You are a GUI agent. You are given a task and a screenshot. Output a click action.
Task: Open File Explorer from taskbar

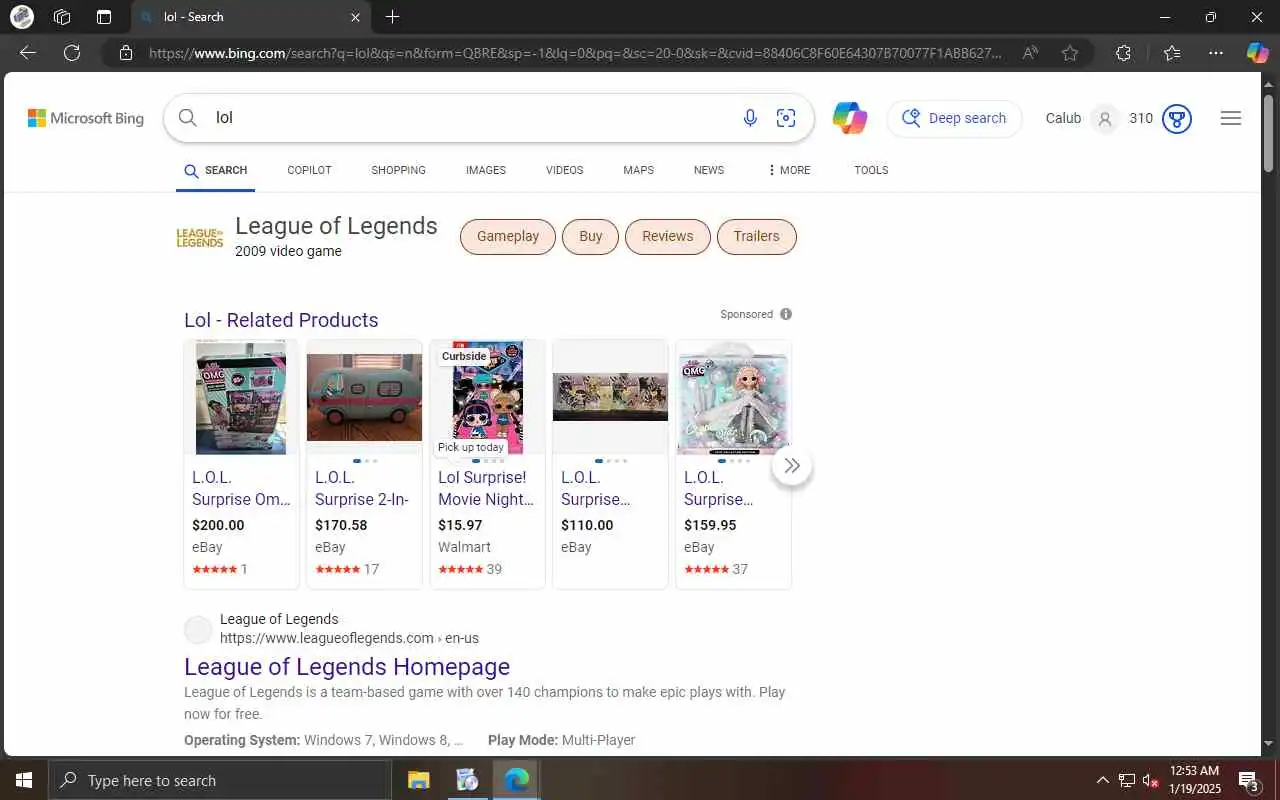tap(418, 780)
